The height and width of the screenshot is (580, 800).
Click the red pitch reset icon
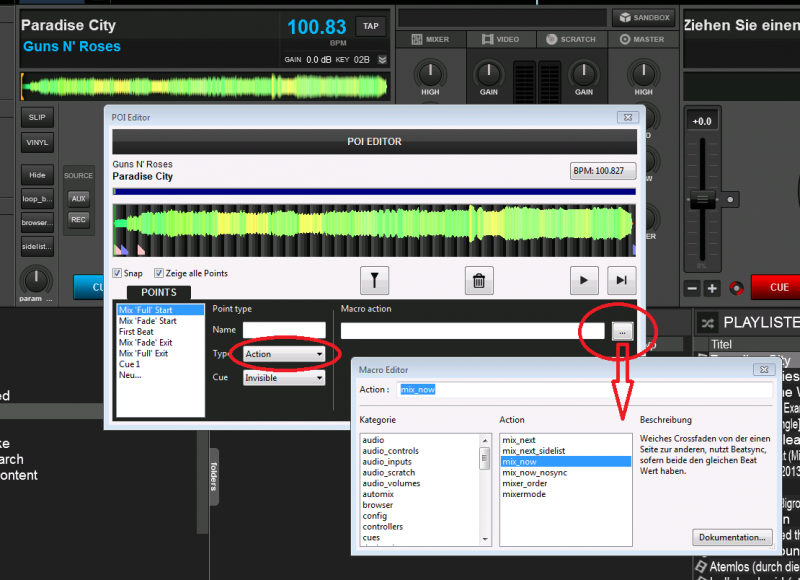[x=736, y=288]
